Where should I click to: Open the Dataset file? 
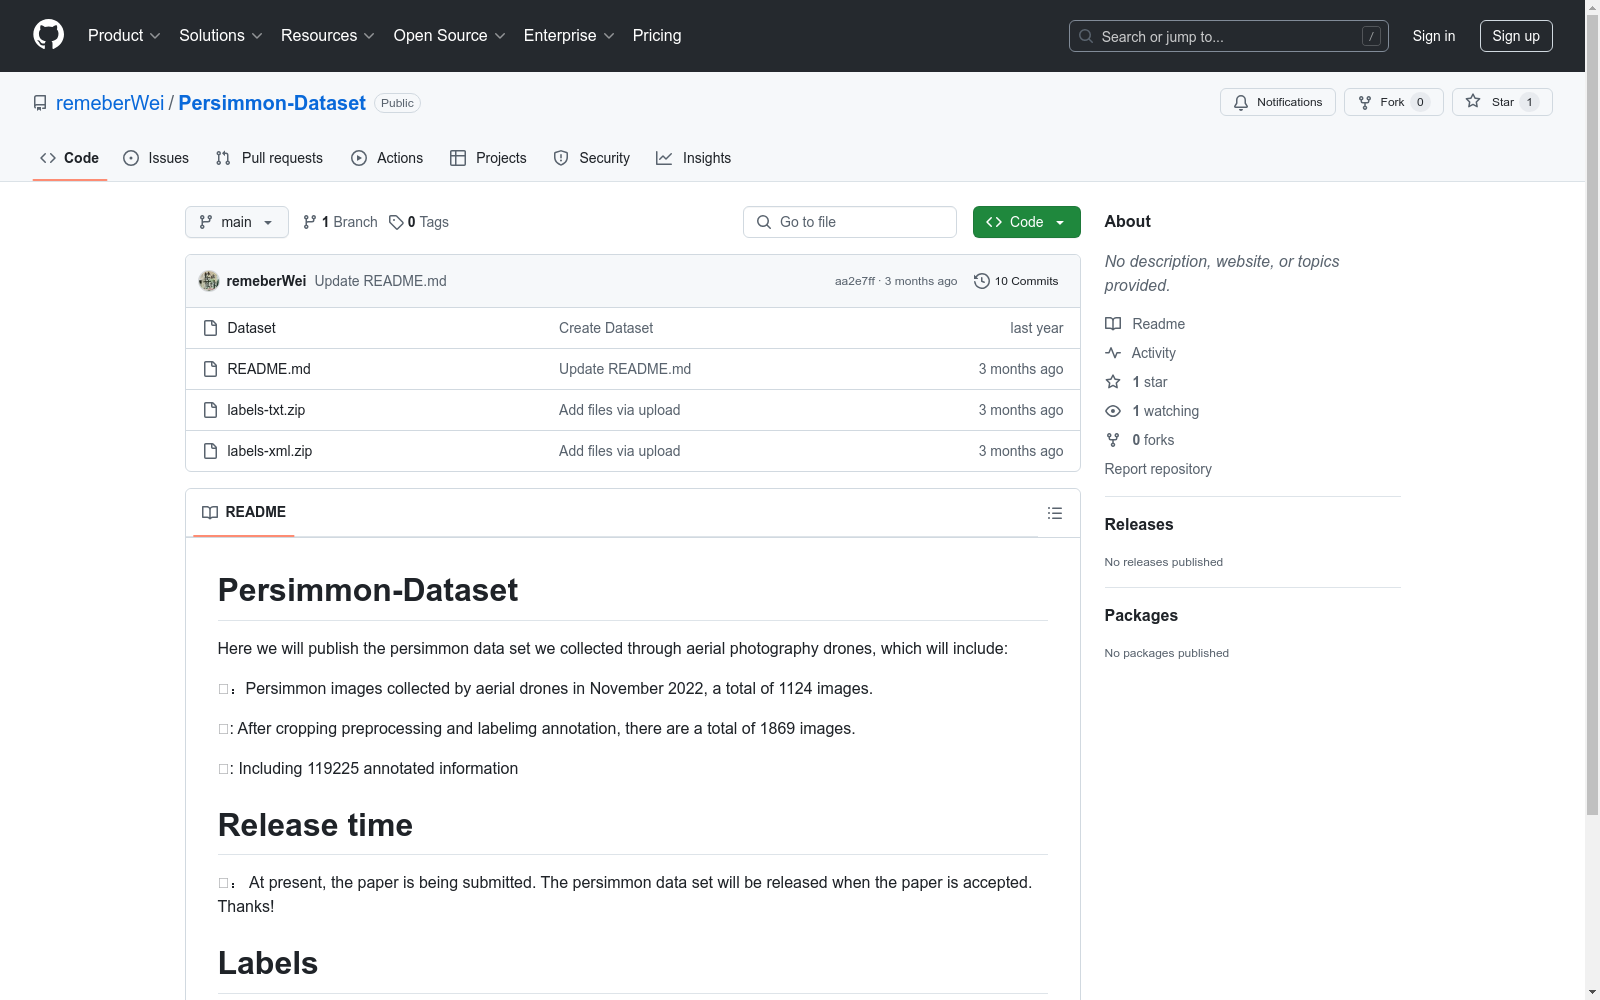pyautogui.click(x=251, y=328)
